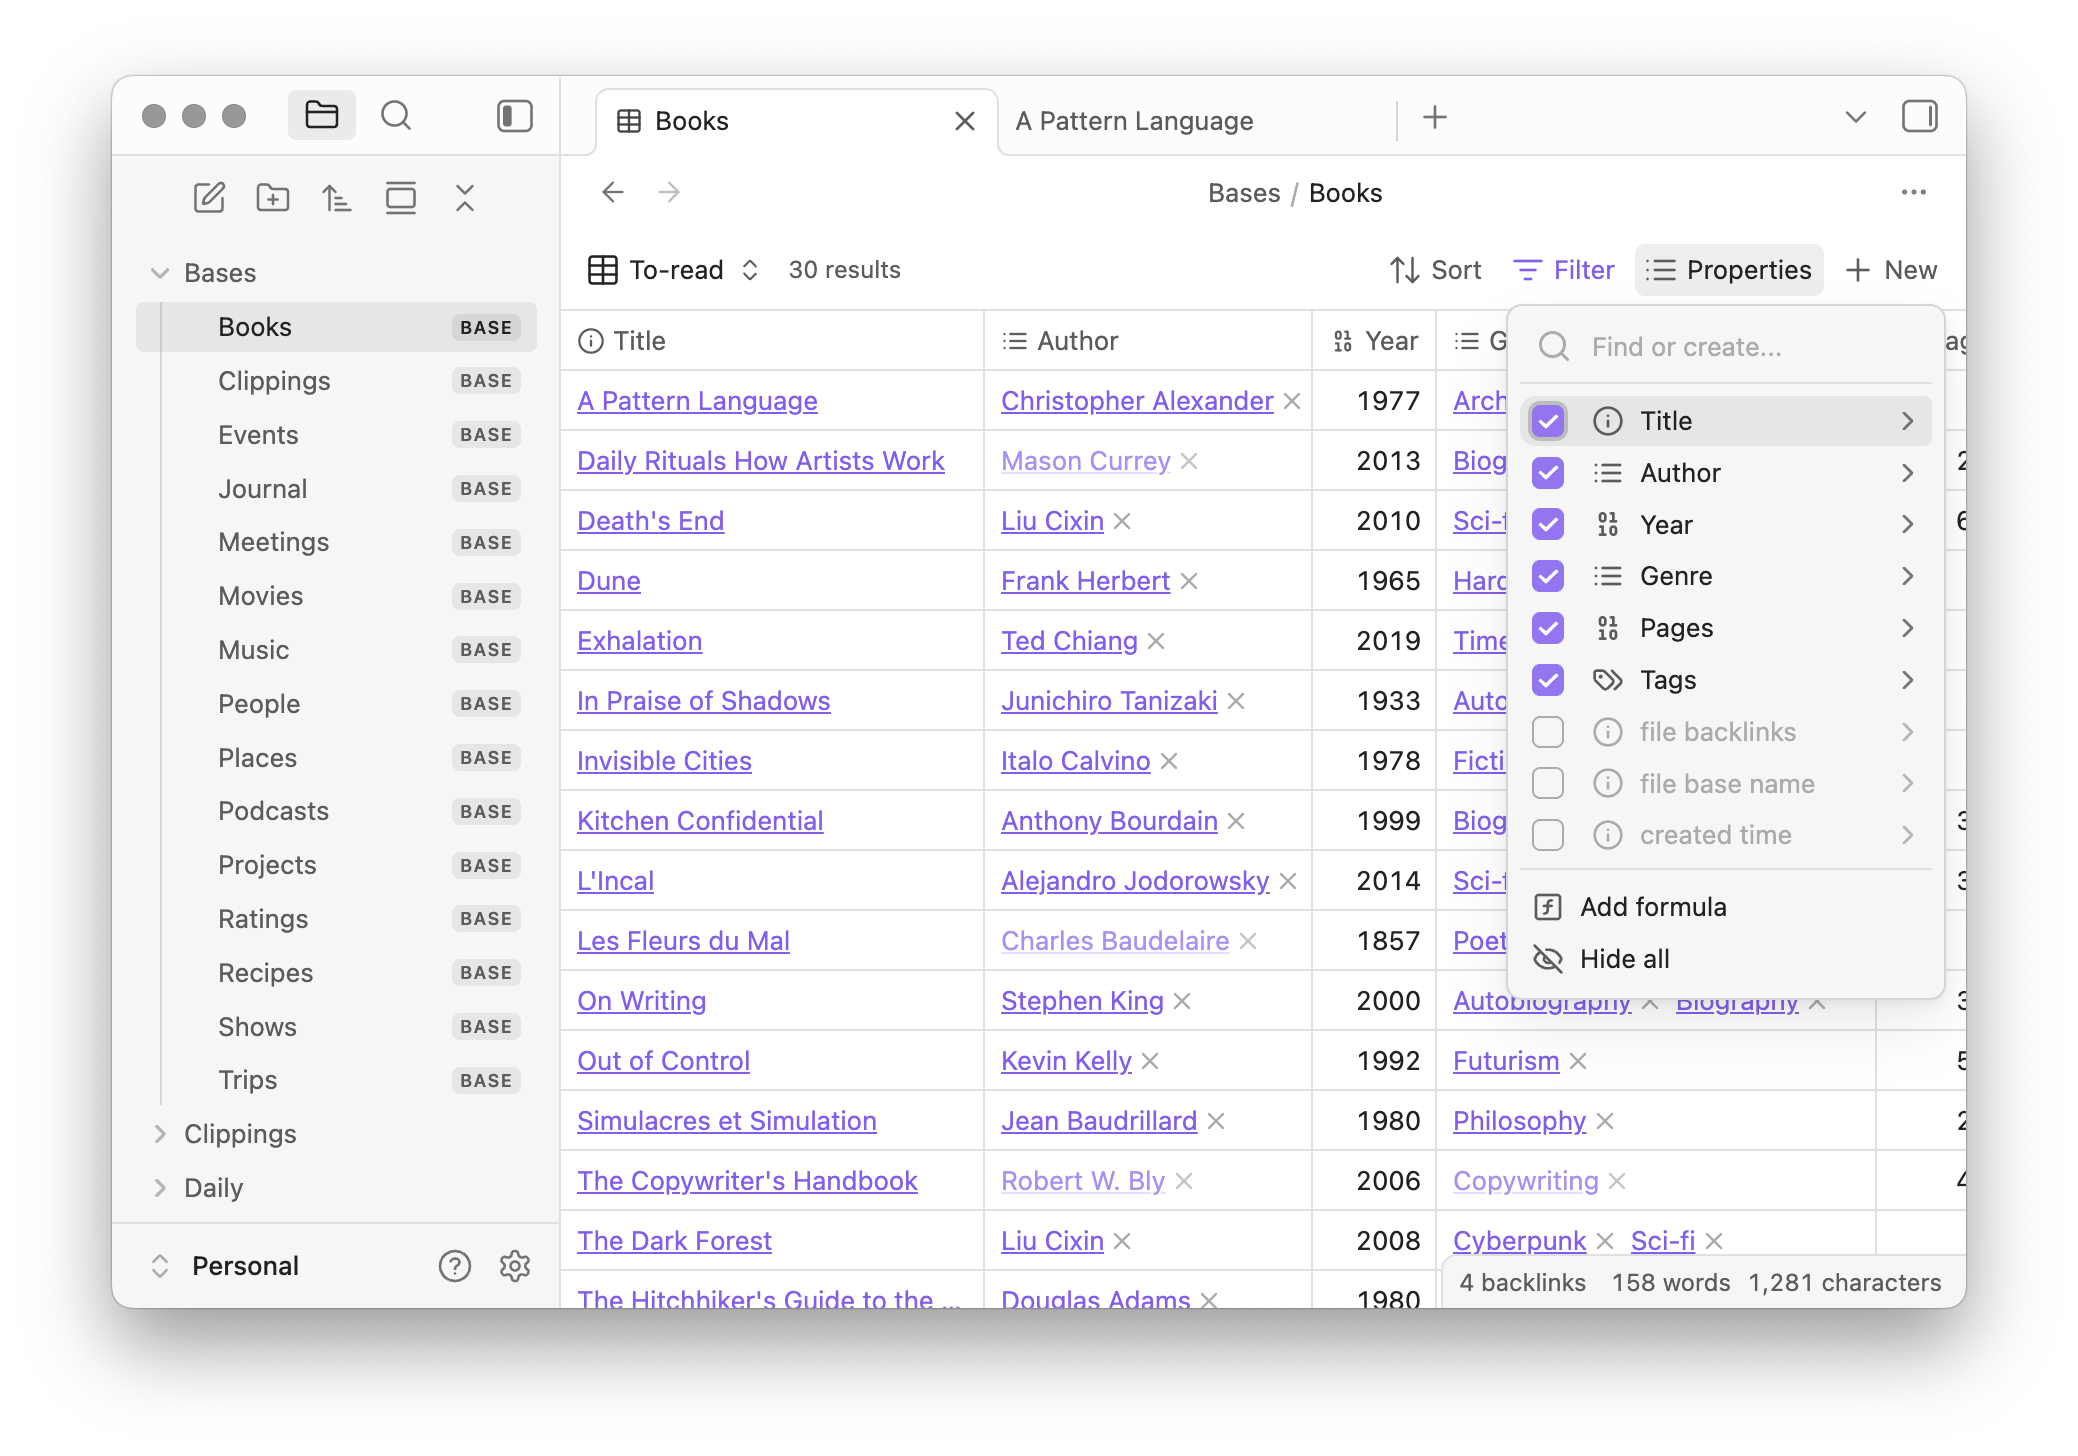Remove Philosophy genre tag
The width and height of the screenshot is (2078, 1456).
(x=1605, y=1121)
